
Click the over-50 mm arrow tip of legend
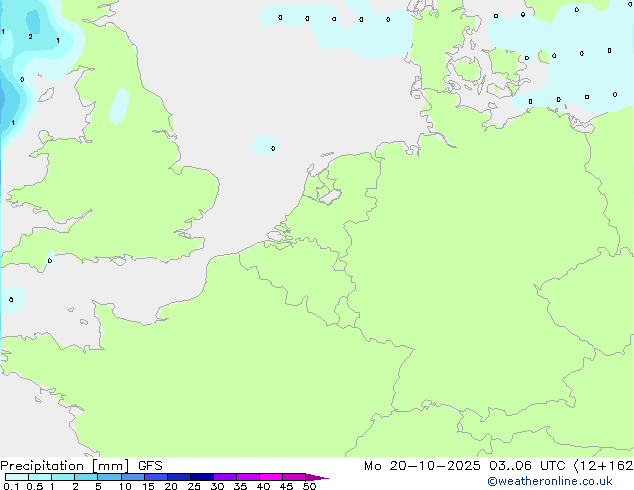317,477
